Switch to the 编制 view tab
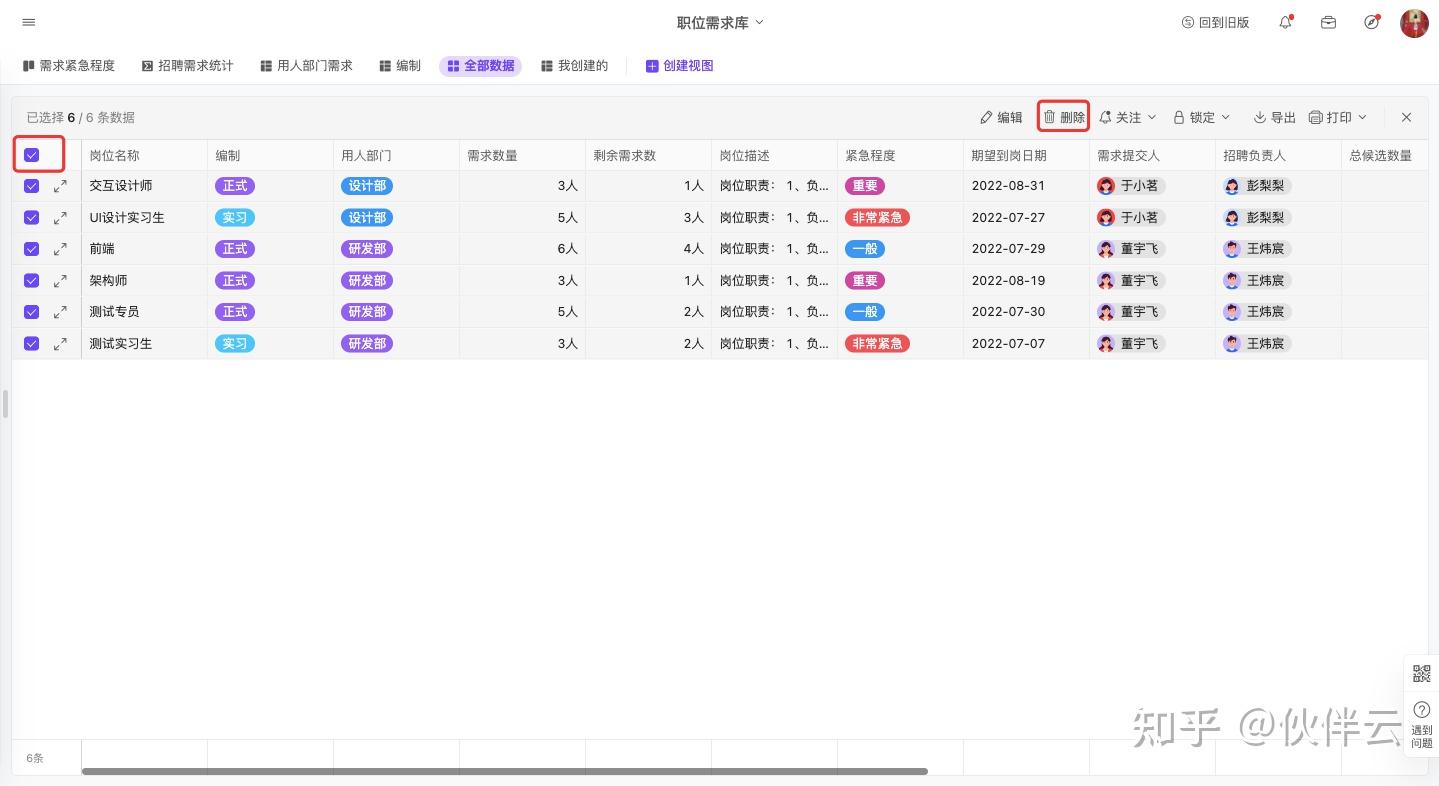 point(400,66)
